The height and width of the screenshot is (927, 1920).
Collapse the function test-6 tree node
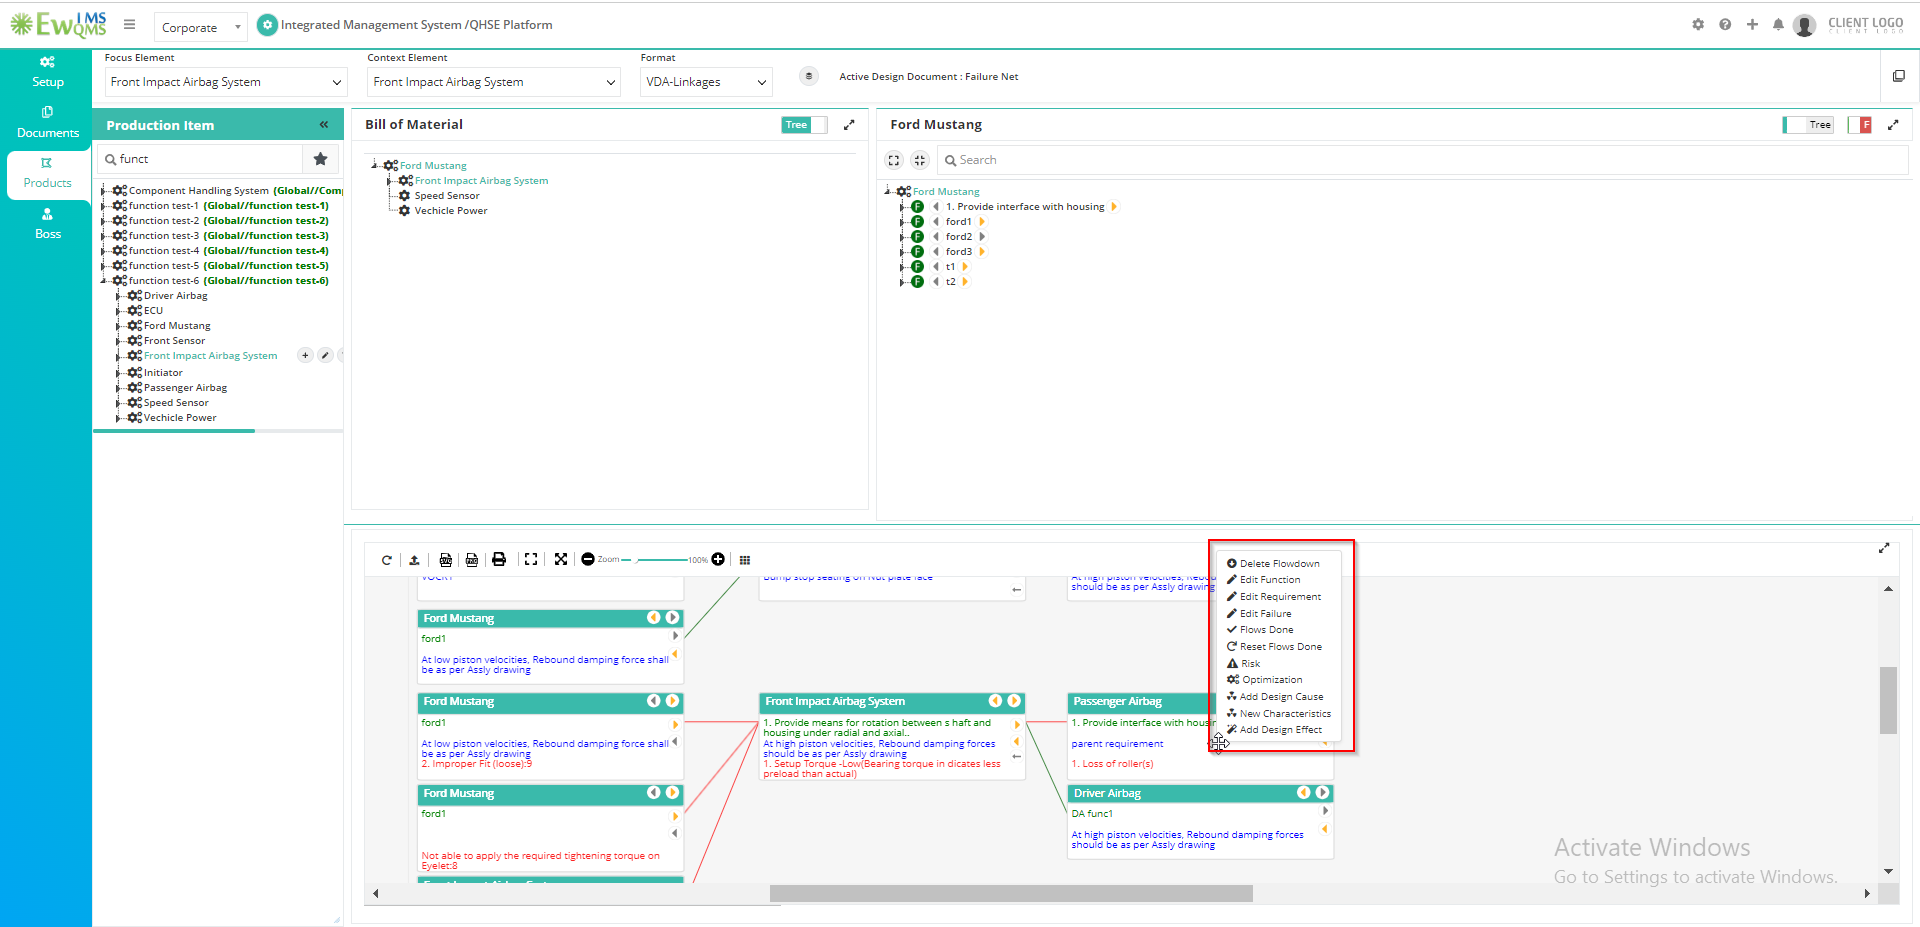click(103, 281)
